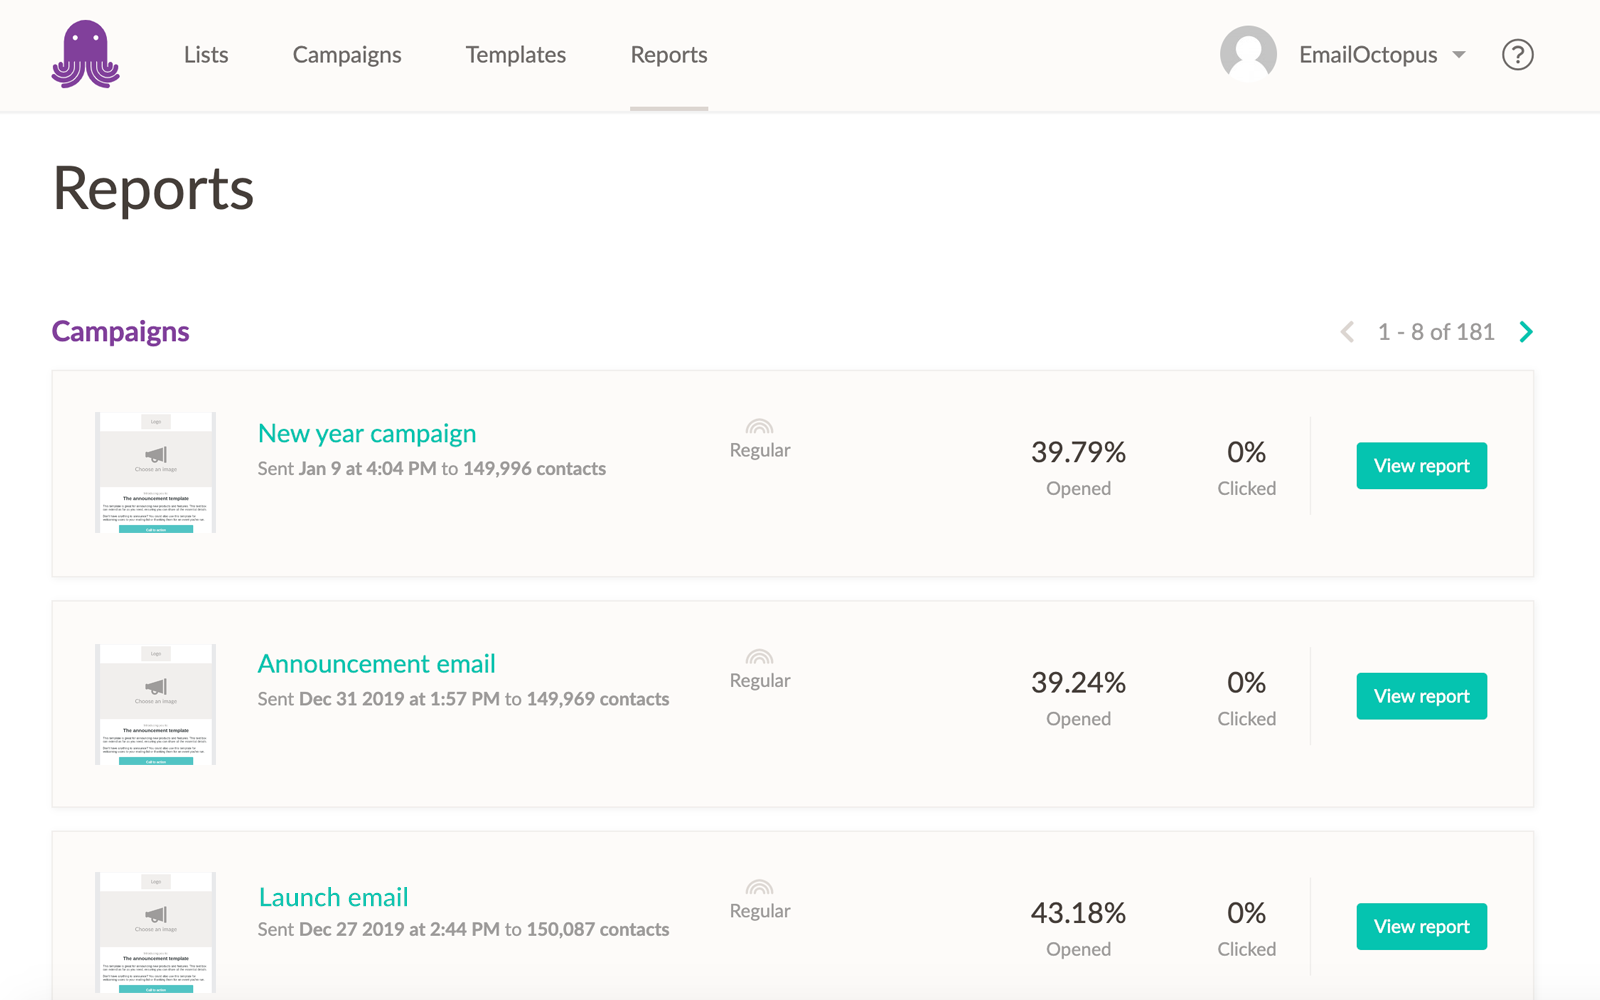Screen dimensions: 1600x1000
Task: Open the help question mark icon
Action: pyautogui.click(x=1517, y=55)
